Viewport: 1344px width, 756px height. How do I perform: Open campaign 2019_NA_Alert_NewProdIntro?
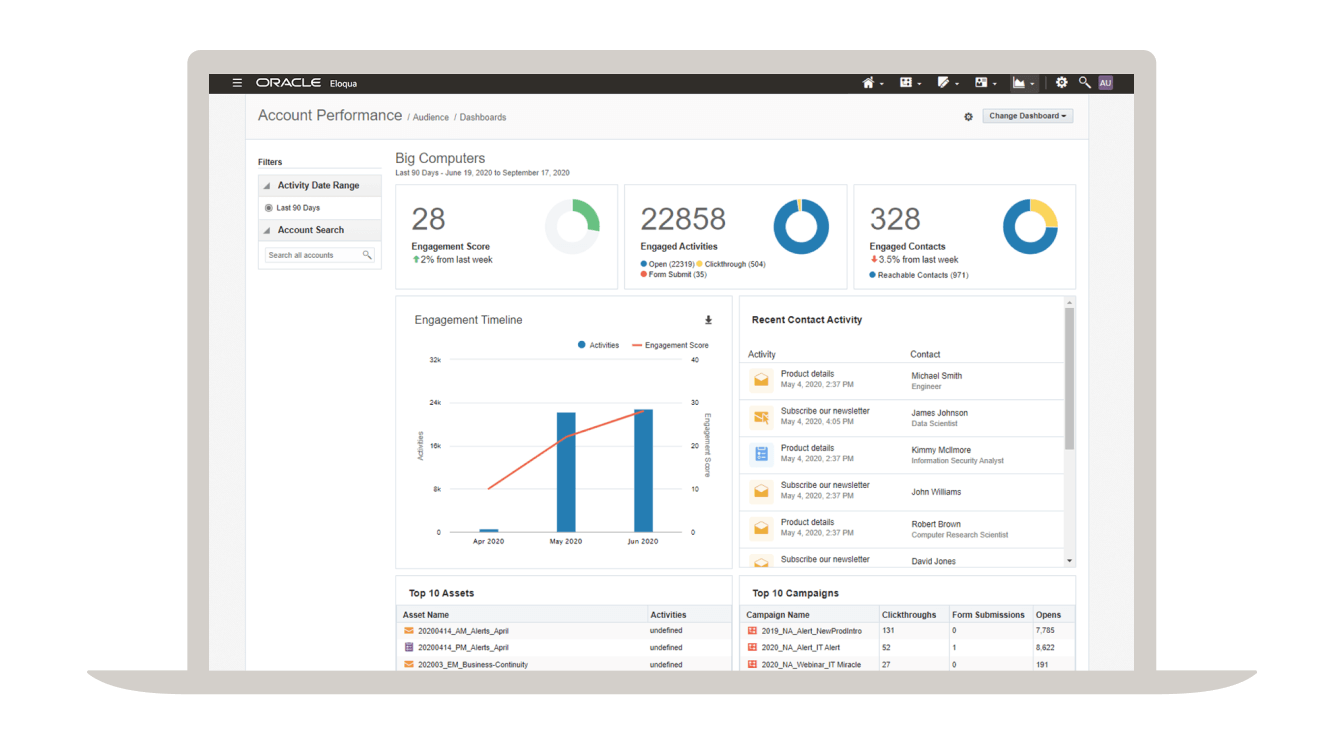tap(810, 631)
